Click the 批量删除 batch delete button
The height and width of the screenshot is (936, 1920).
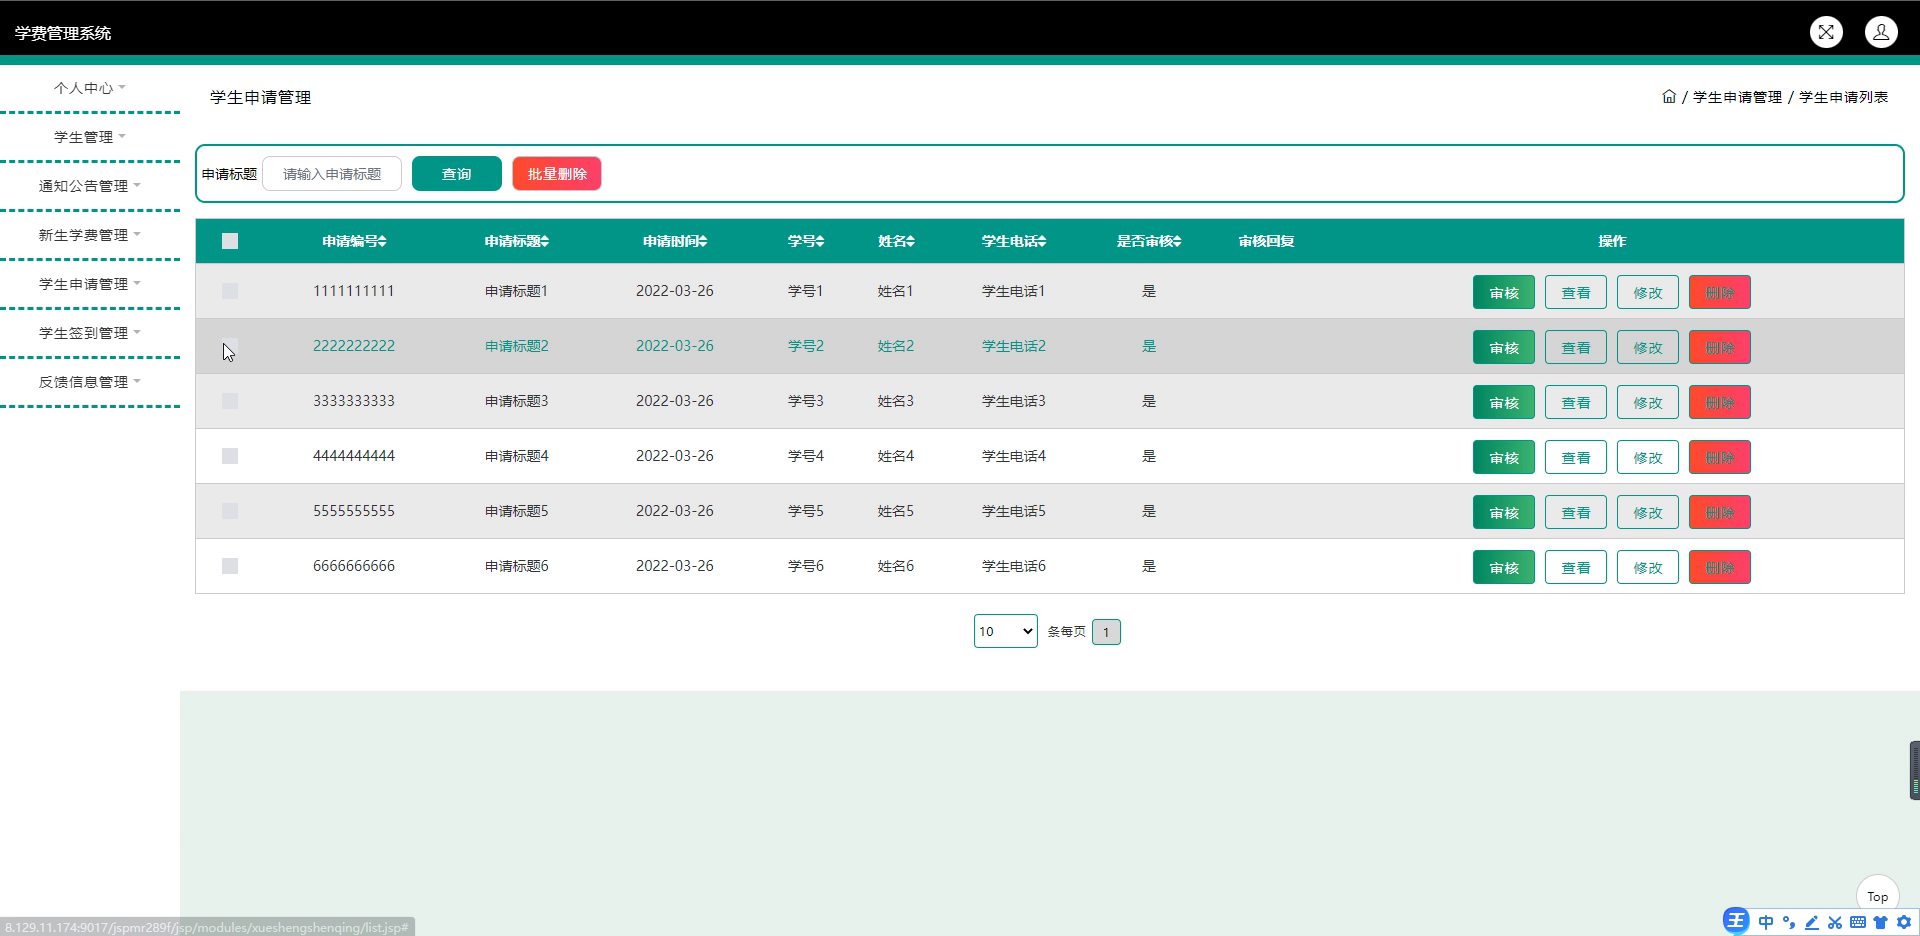pyautogui.click(x=557, y=174)
